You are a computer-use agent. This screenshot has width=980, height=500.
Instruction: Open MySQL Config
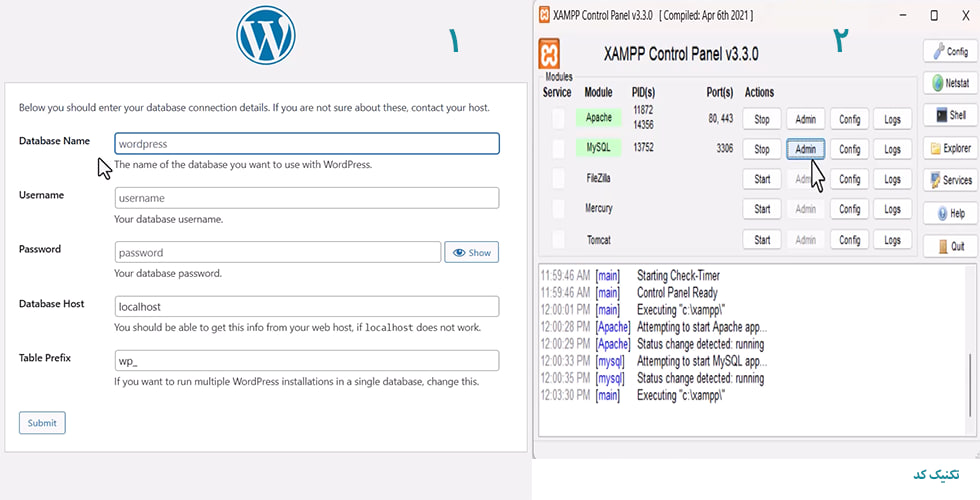(849, 149)
